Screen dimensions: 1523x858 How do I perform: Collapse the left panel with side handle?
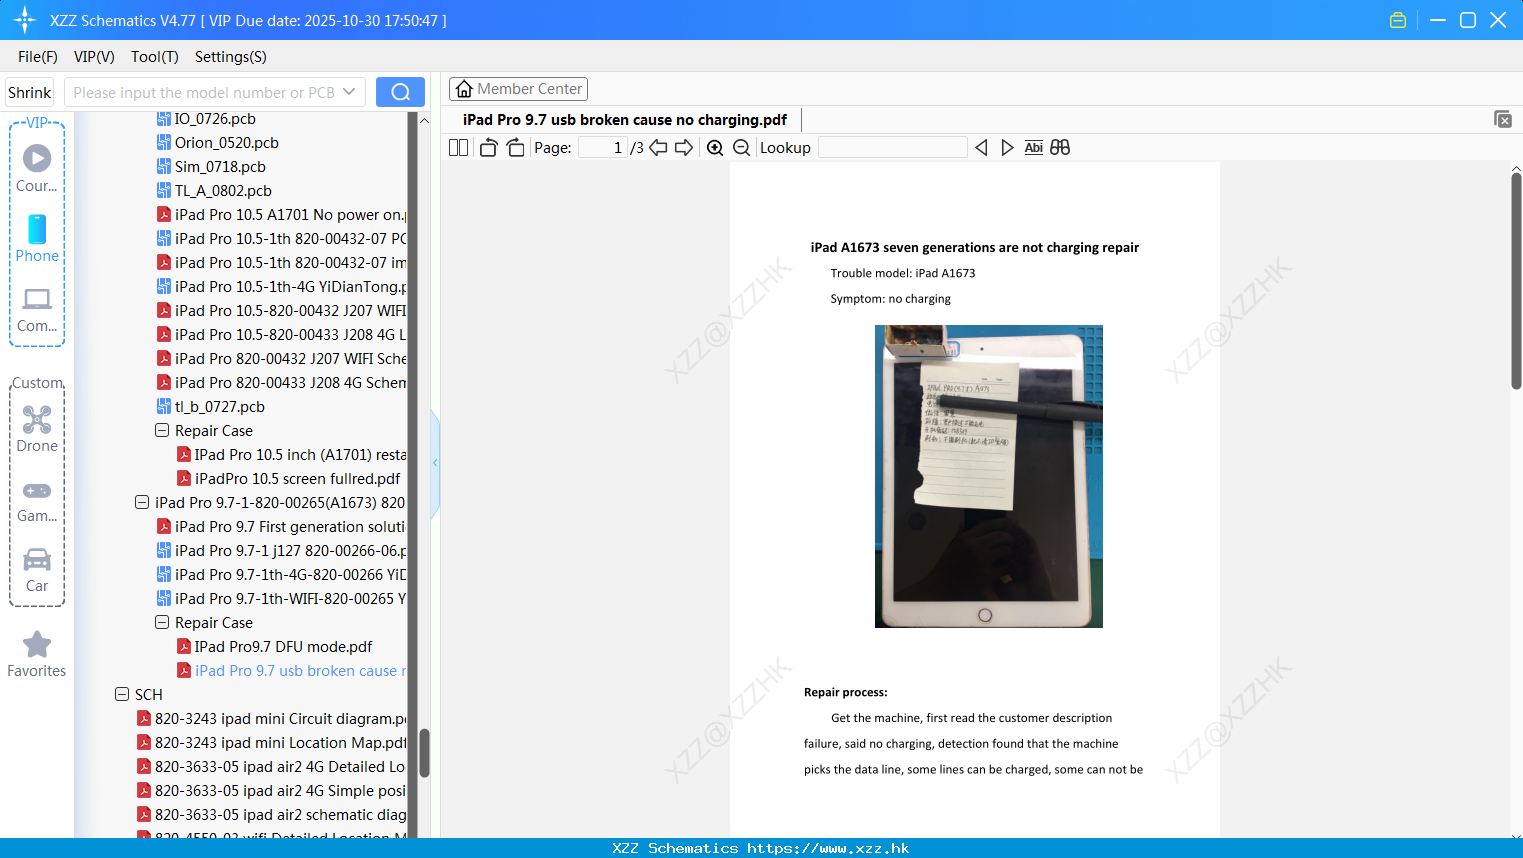tap(435, 463)
